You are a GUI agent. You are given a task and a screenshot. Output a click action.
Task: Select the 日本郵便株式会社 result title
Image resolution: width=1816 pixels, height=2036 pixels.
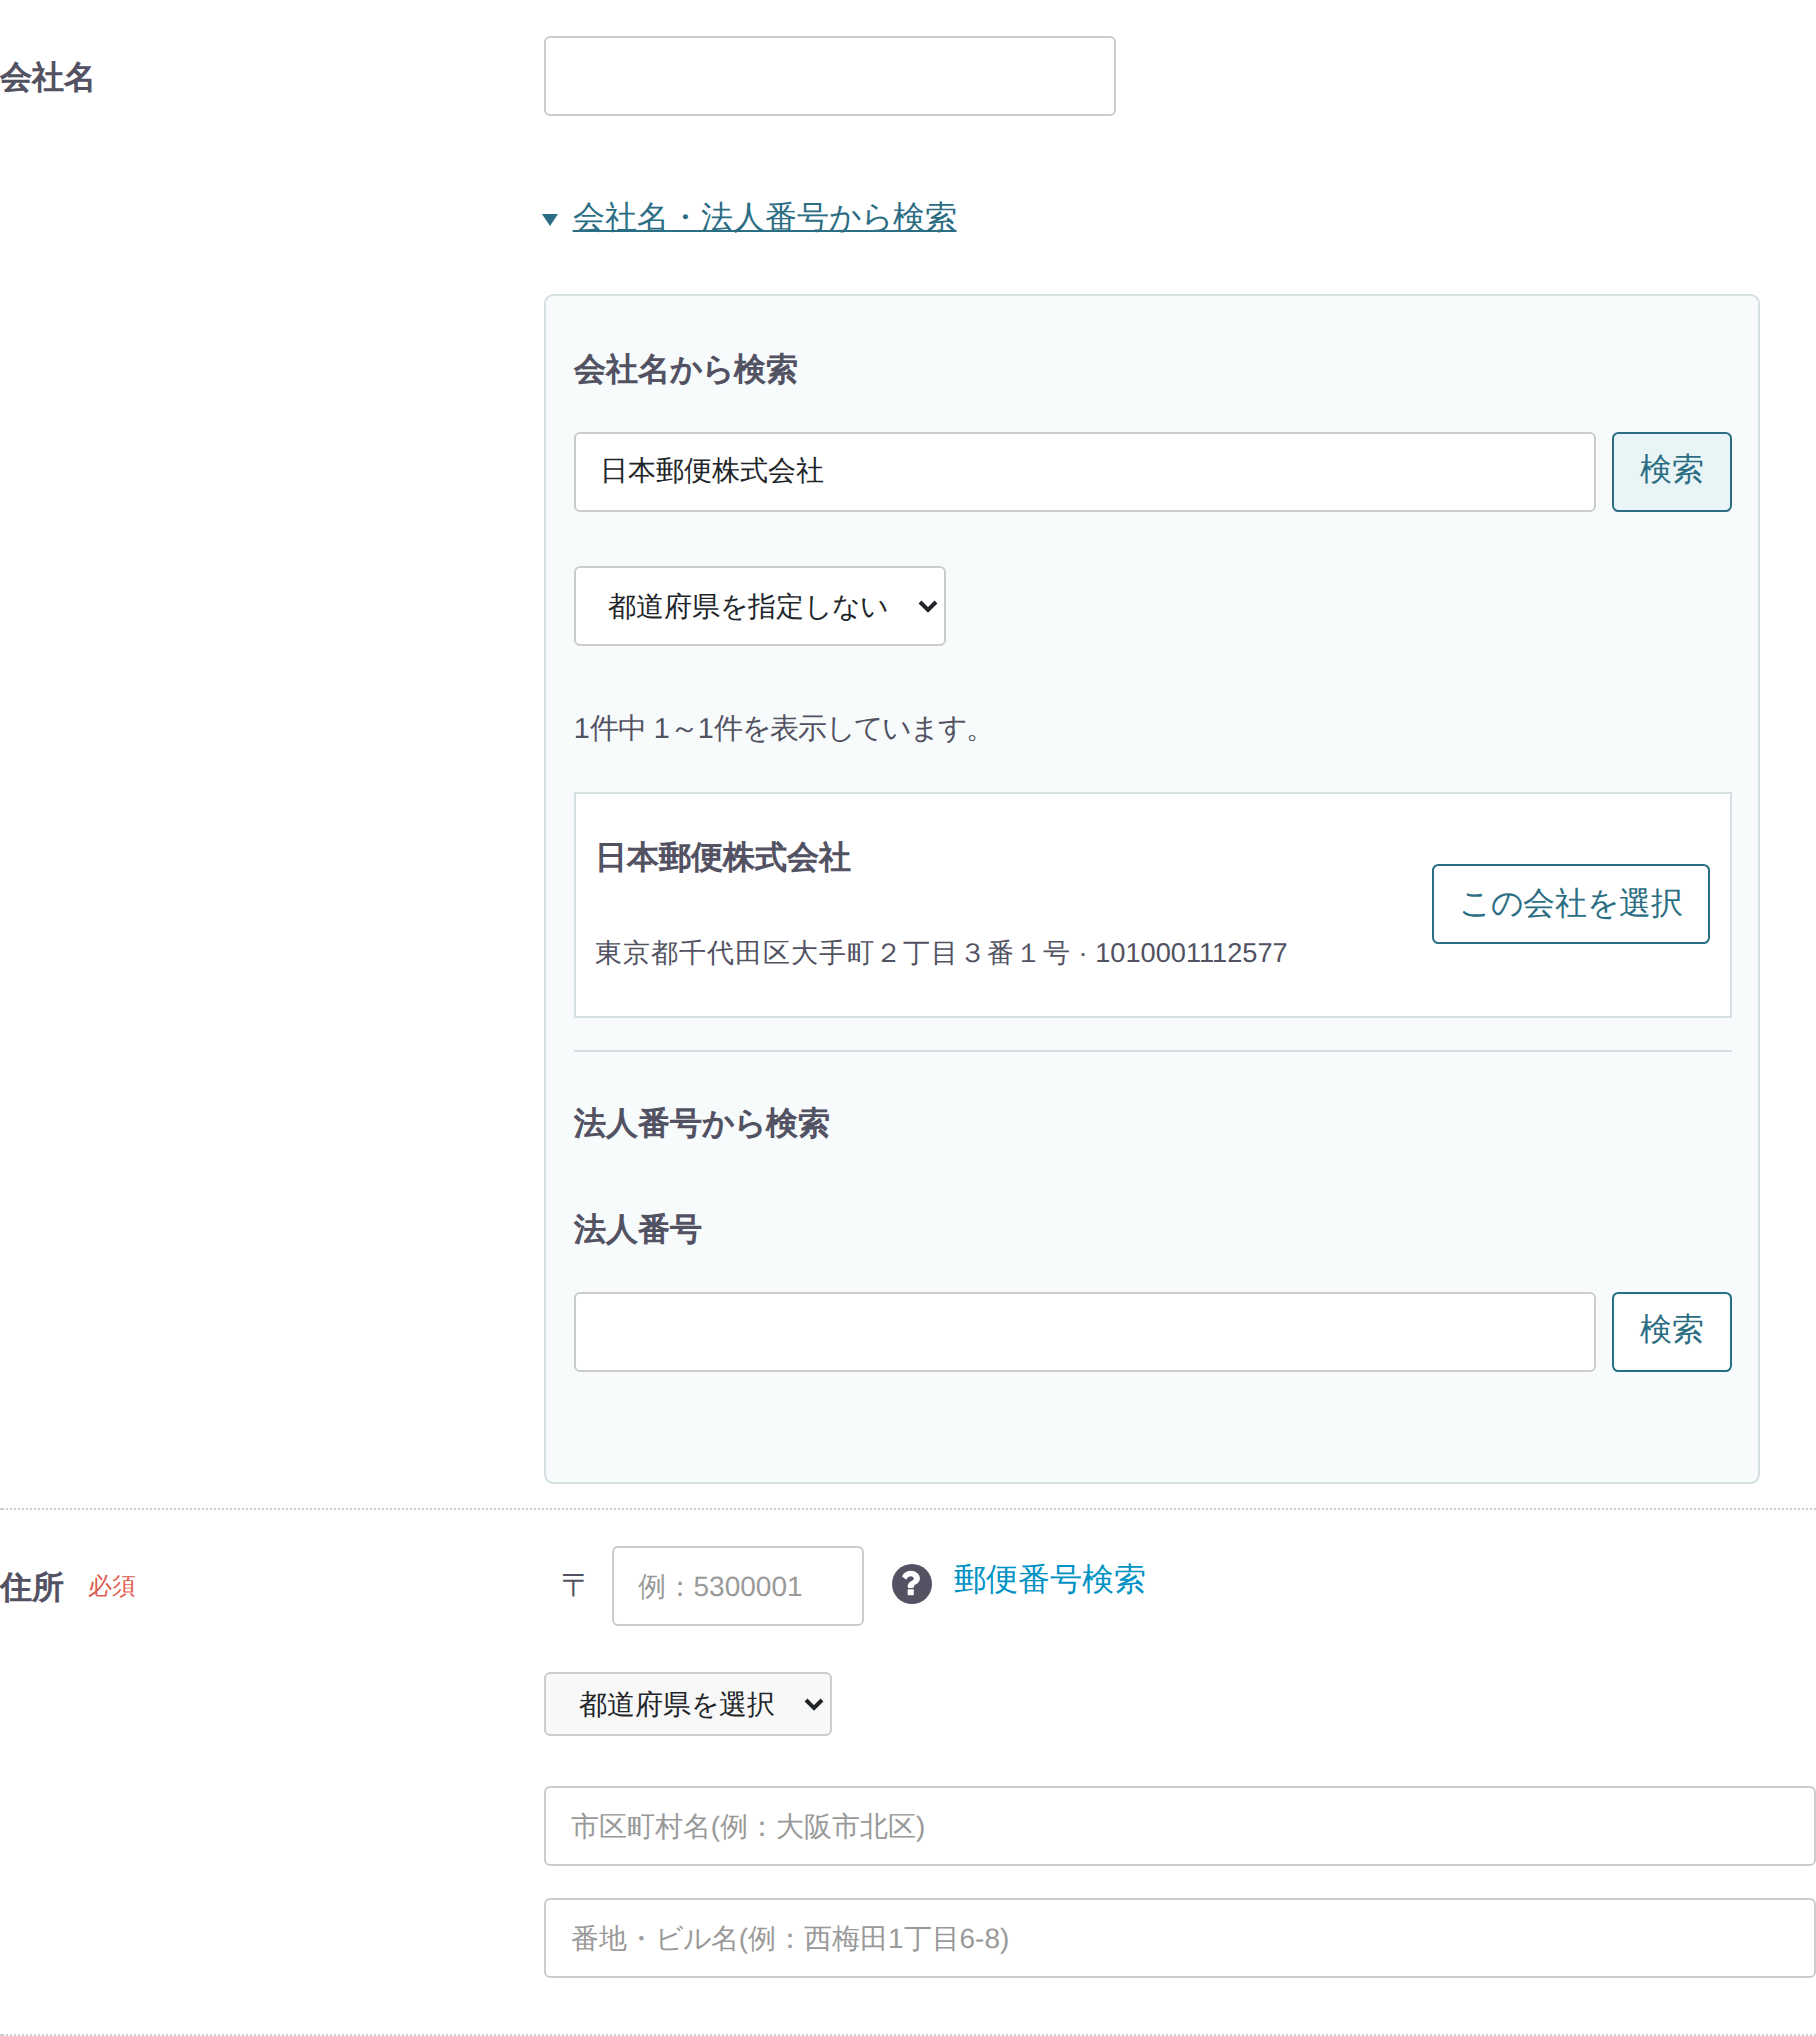722,858
